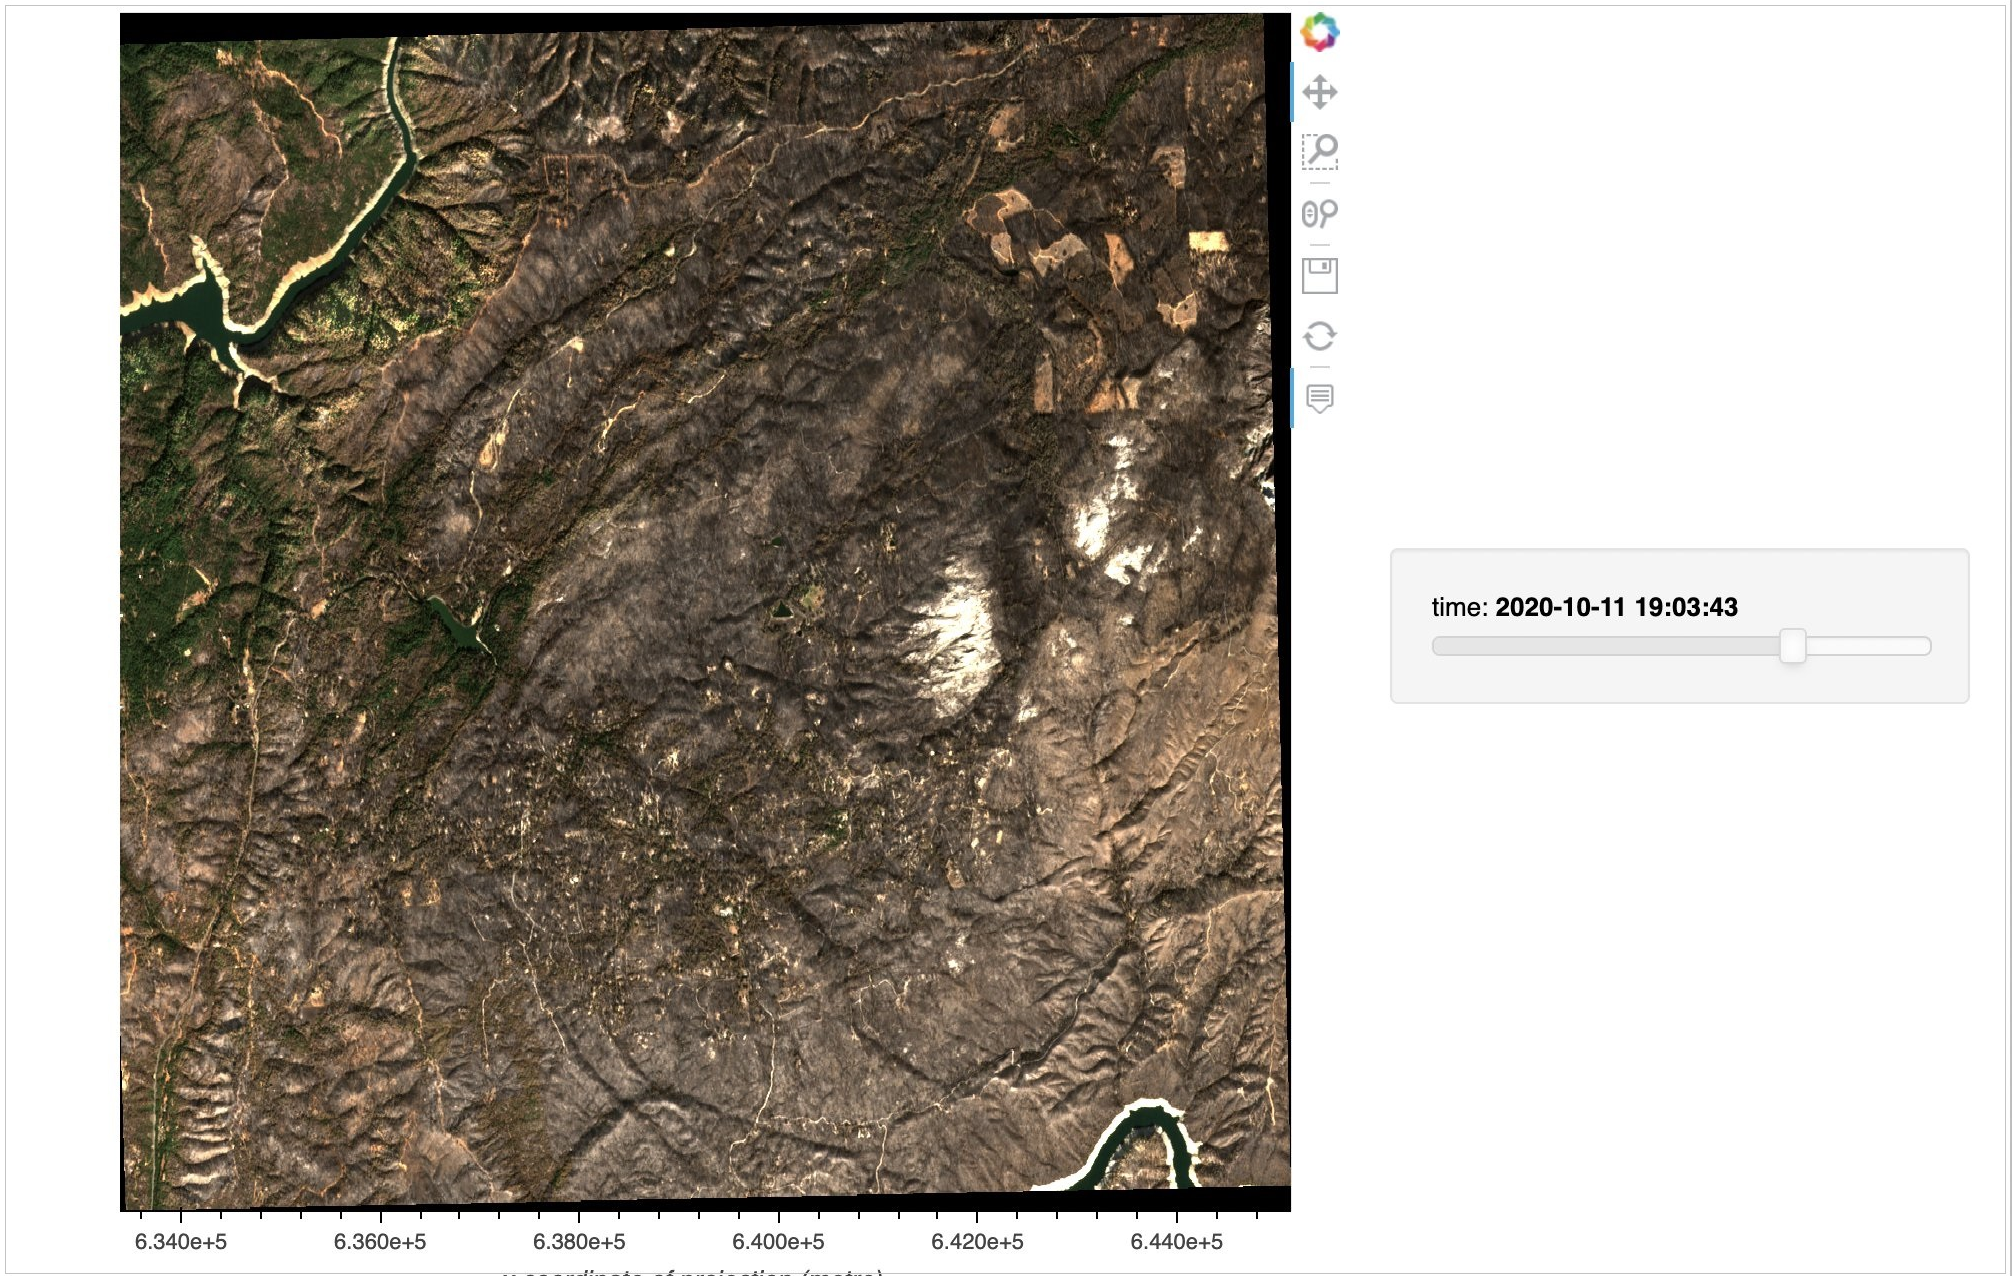Click the 6.420e+5 x-axis tick label
Screen dimensions: 2012x1276
(x=977, y=1241)
